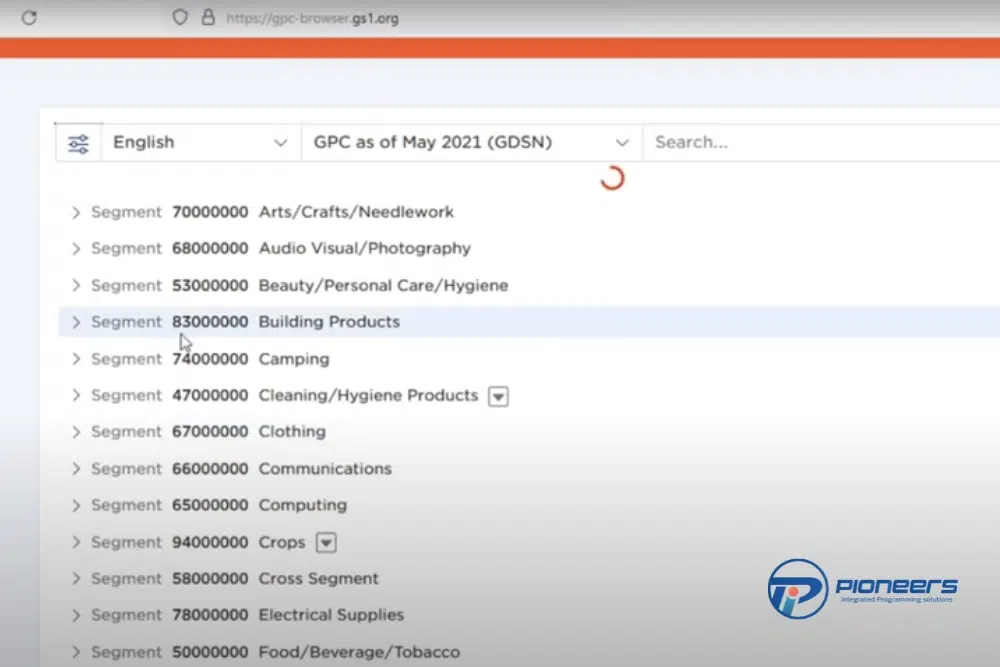Screen dimensions: 1000x667
Task: Expand the Arts/Crafts/Needlework segment
Action: point(76,212)
